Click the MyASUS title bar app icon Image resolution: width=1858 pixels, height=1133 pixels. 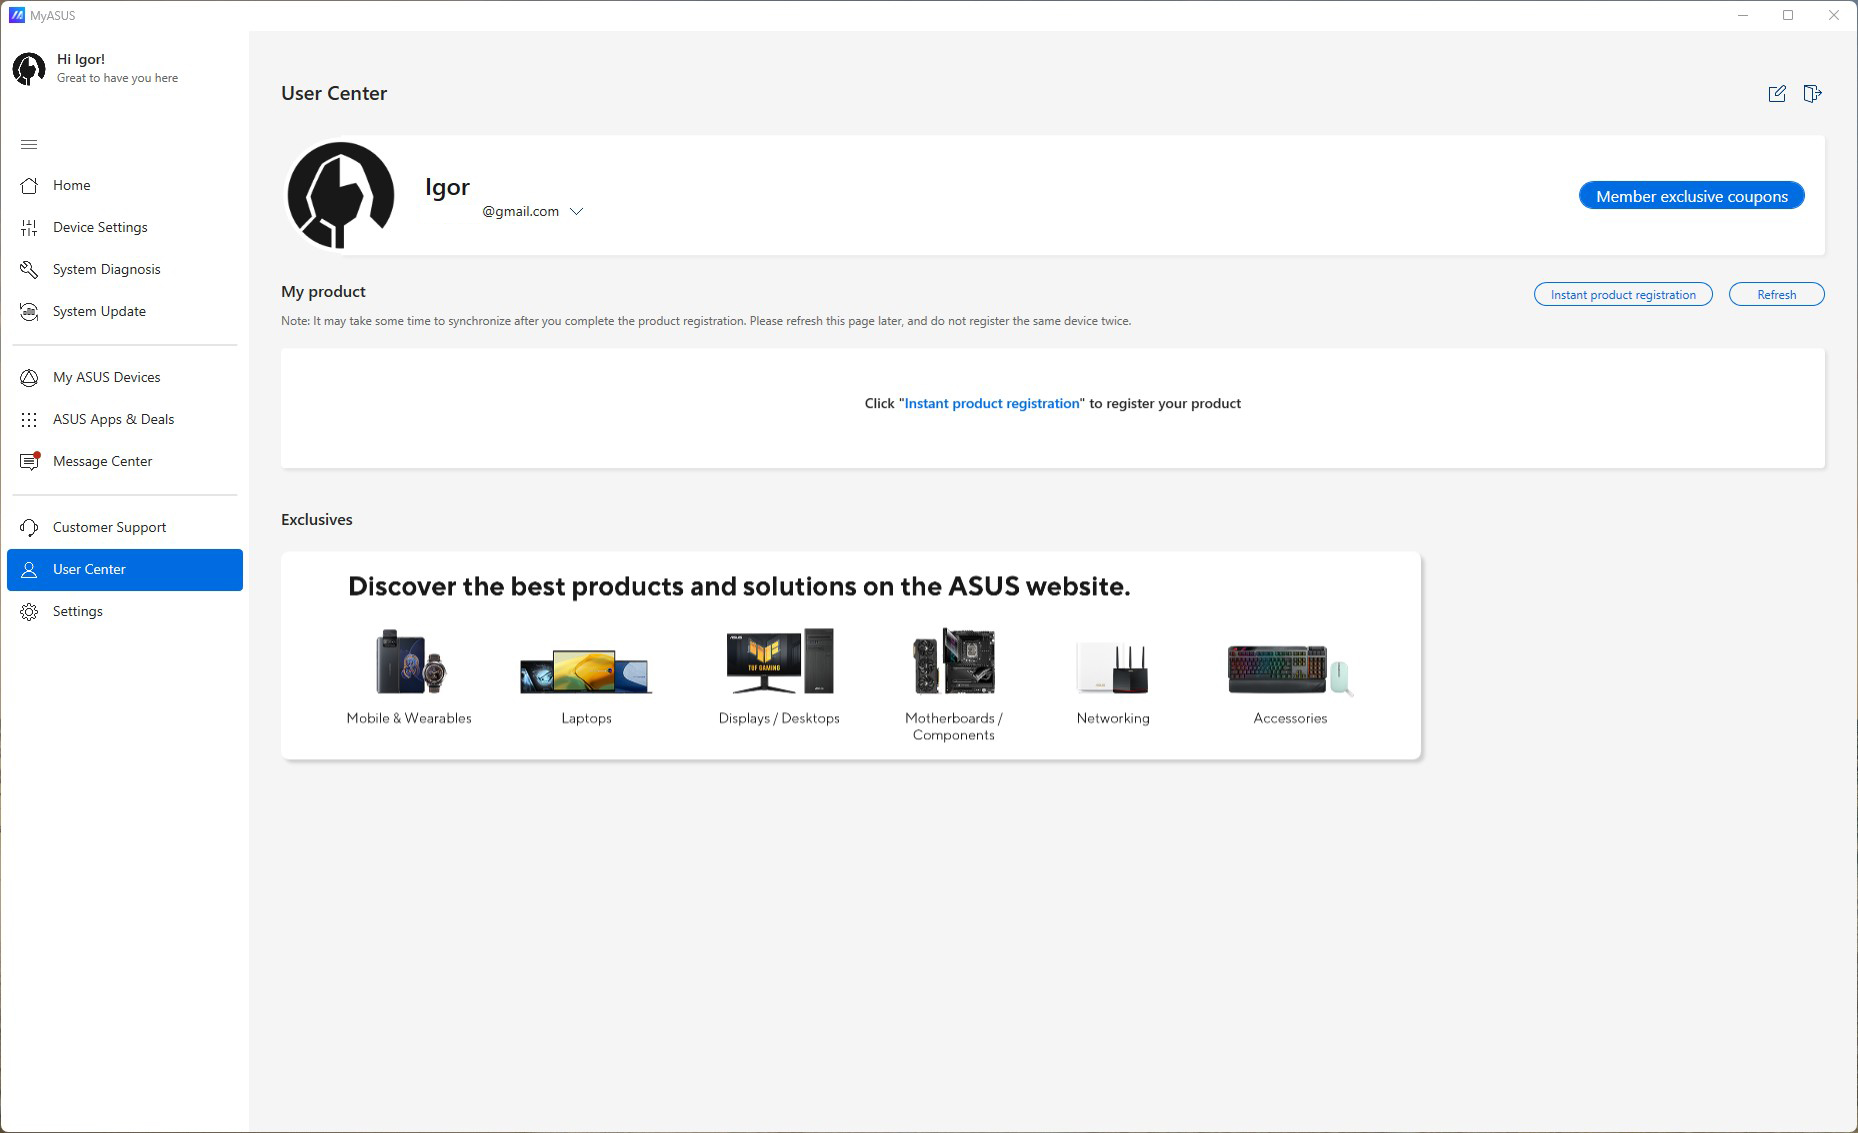click(x=16, y=15)
